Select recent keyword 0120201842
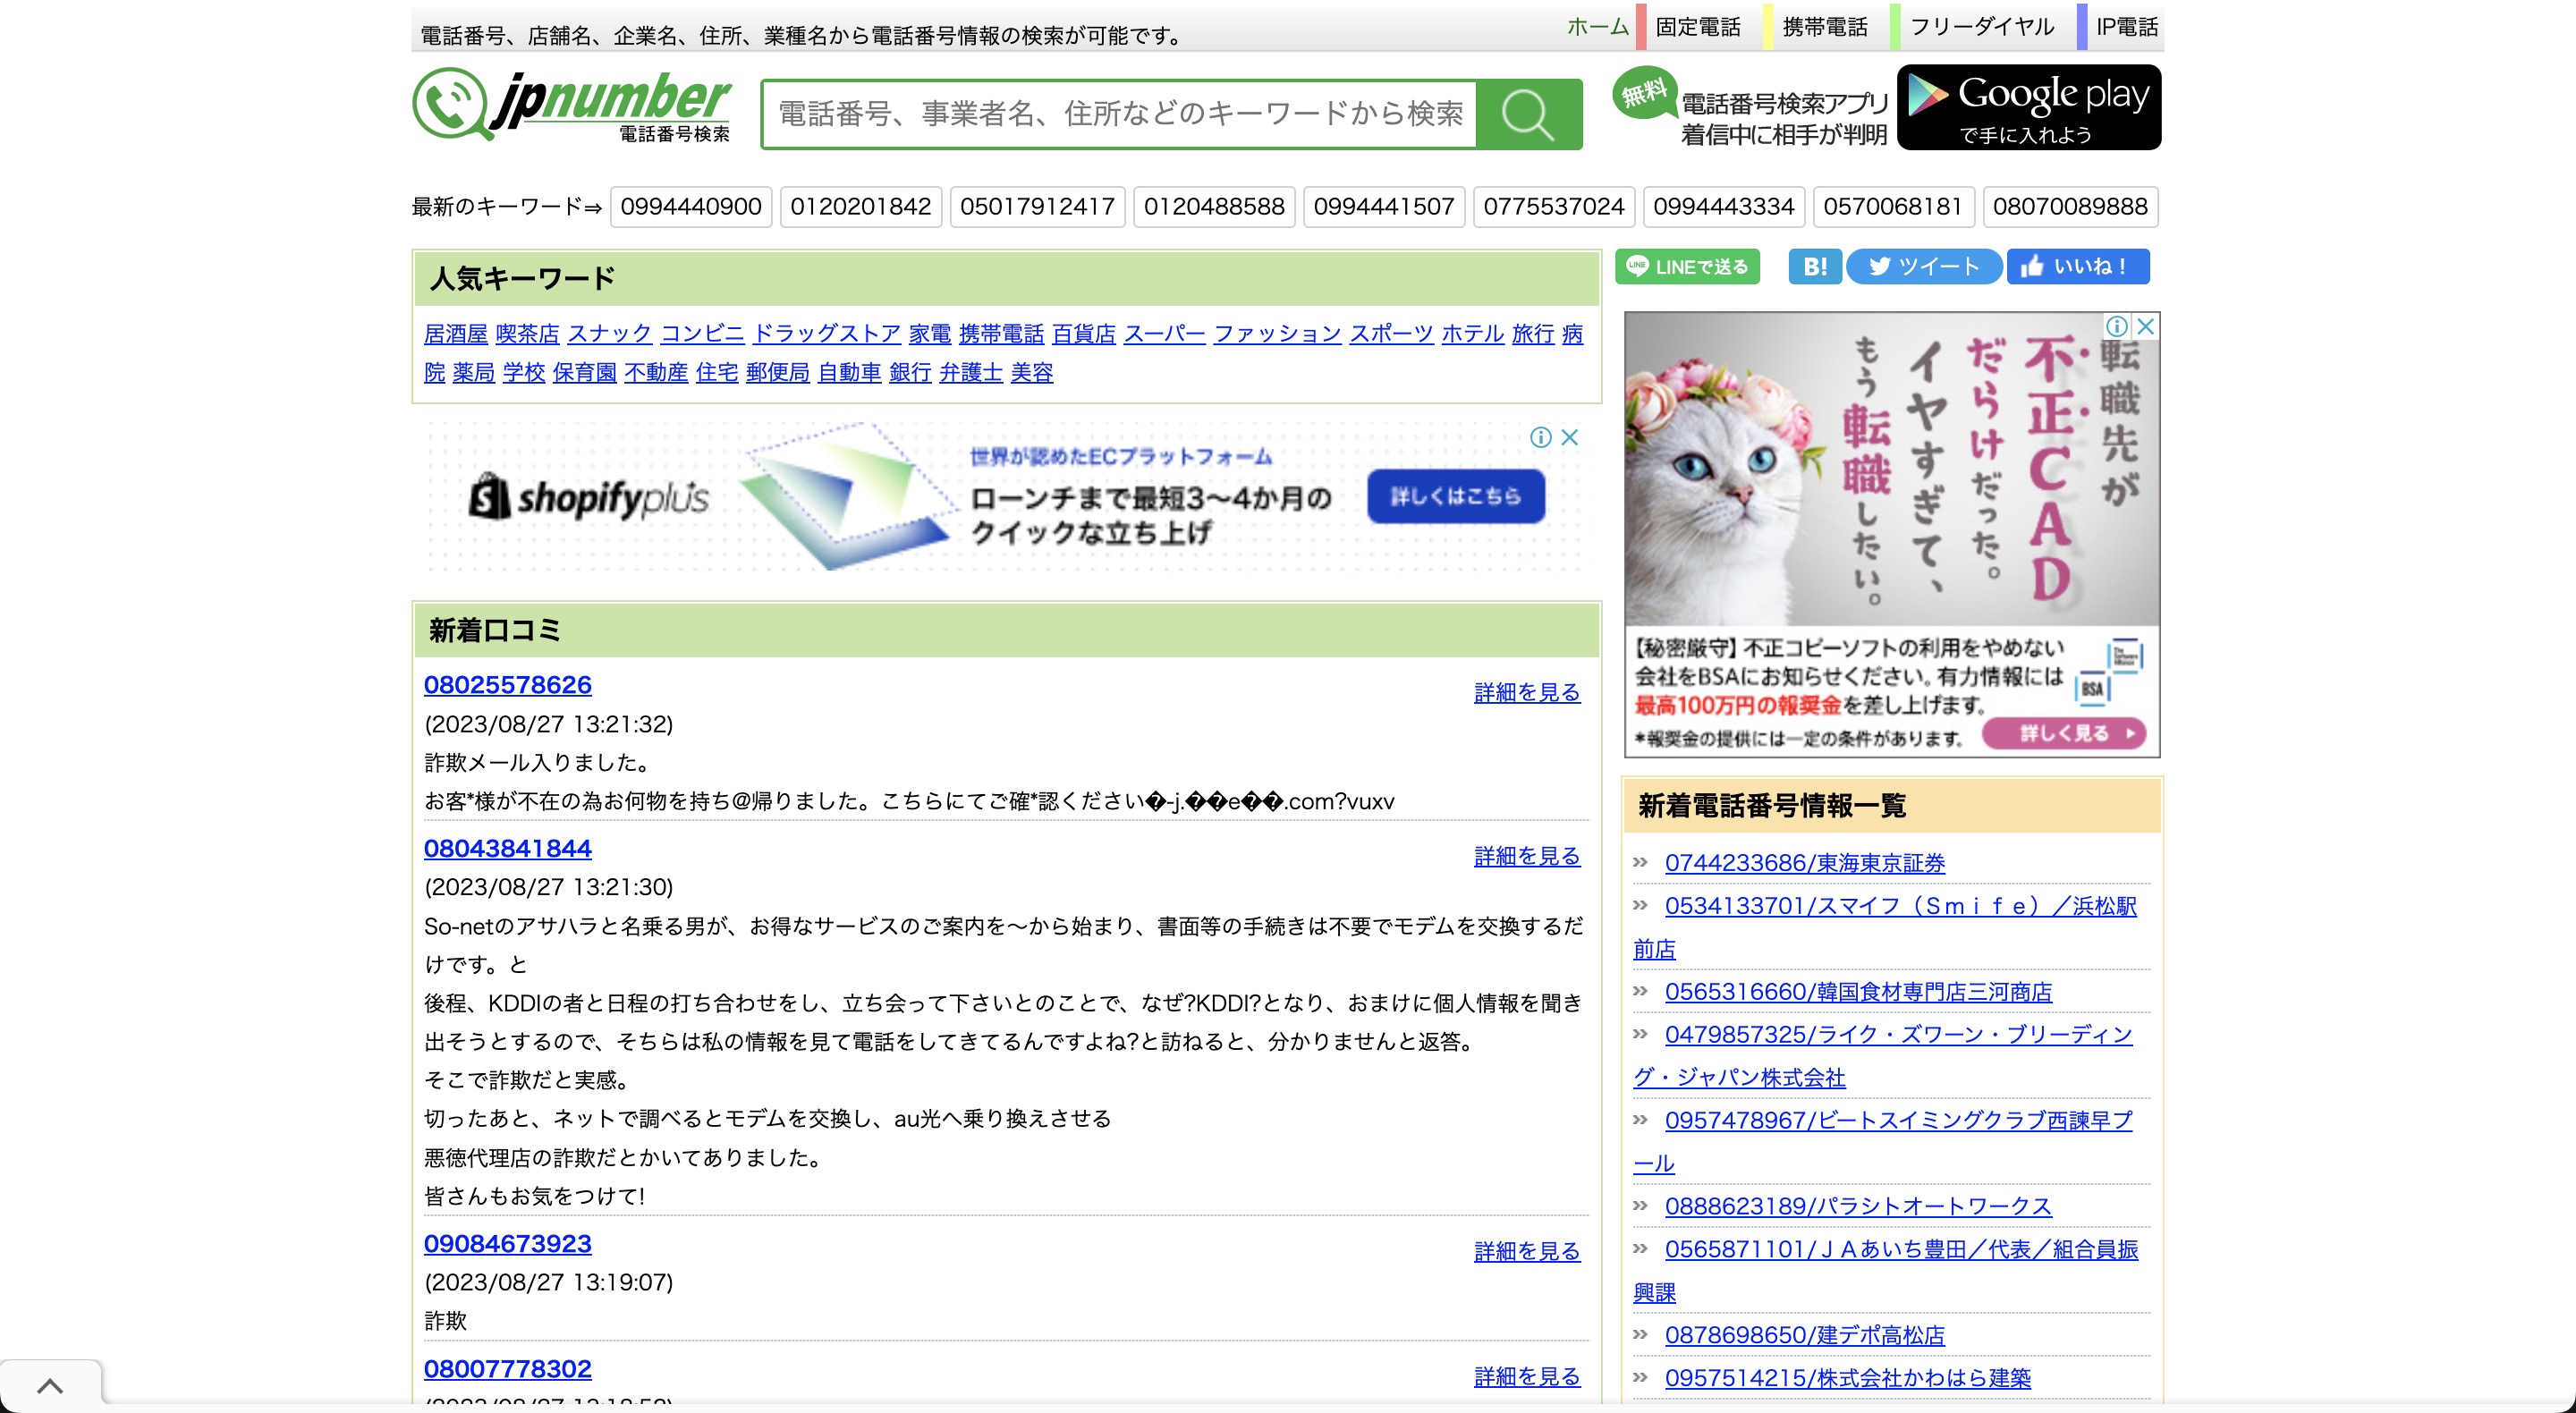 pyautogui.click(x=860, y=207)
